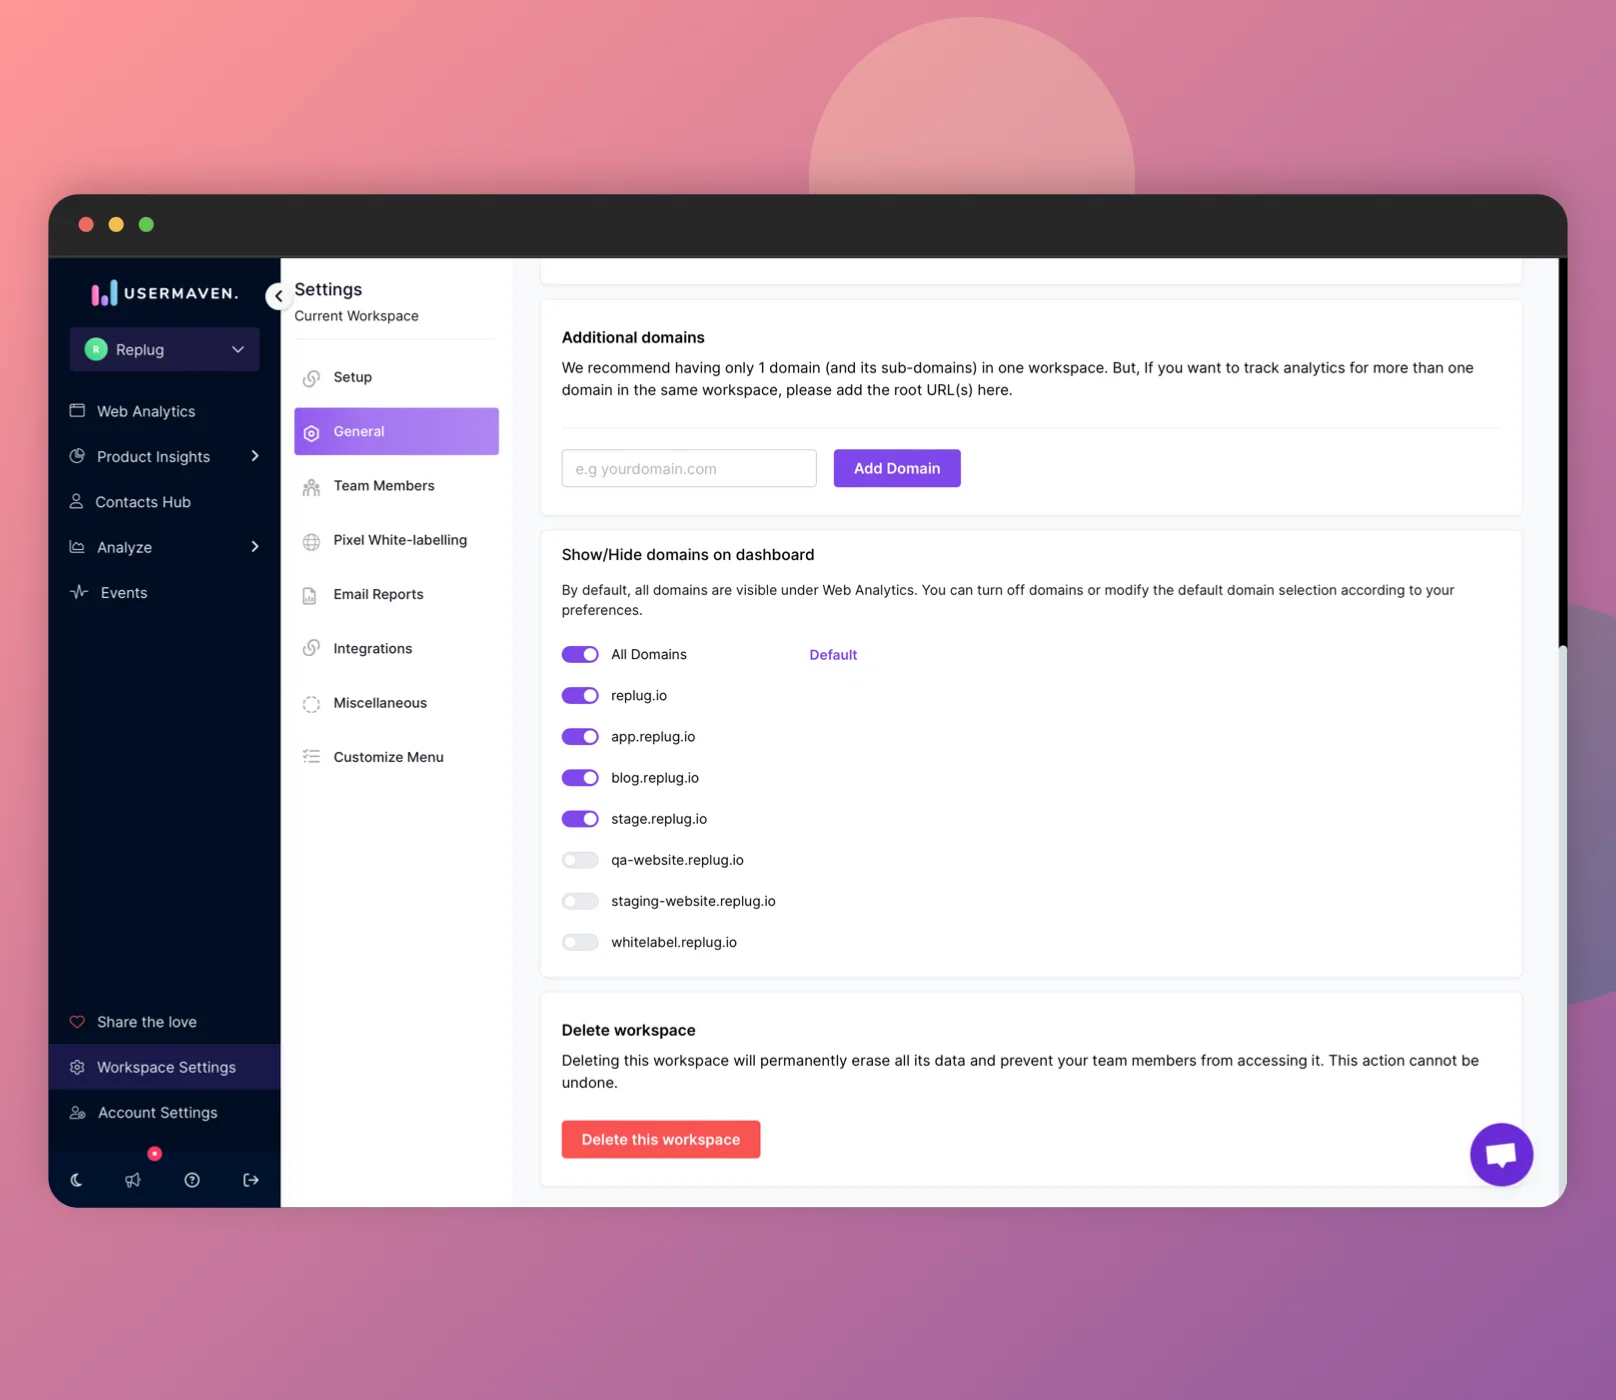Click the red notification dot above megaphone
This screenshot has height=1400, width=1616.
coord(155,1154)
